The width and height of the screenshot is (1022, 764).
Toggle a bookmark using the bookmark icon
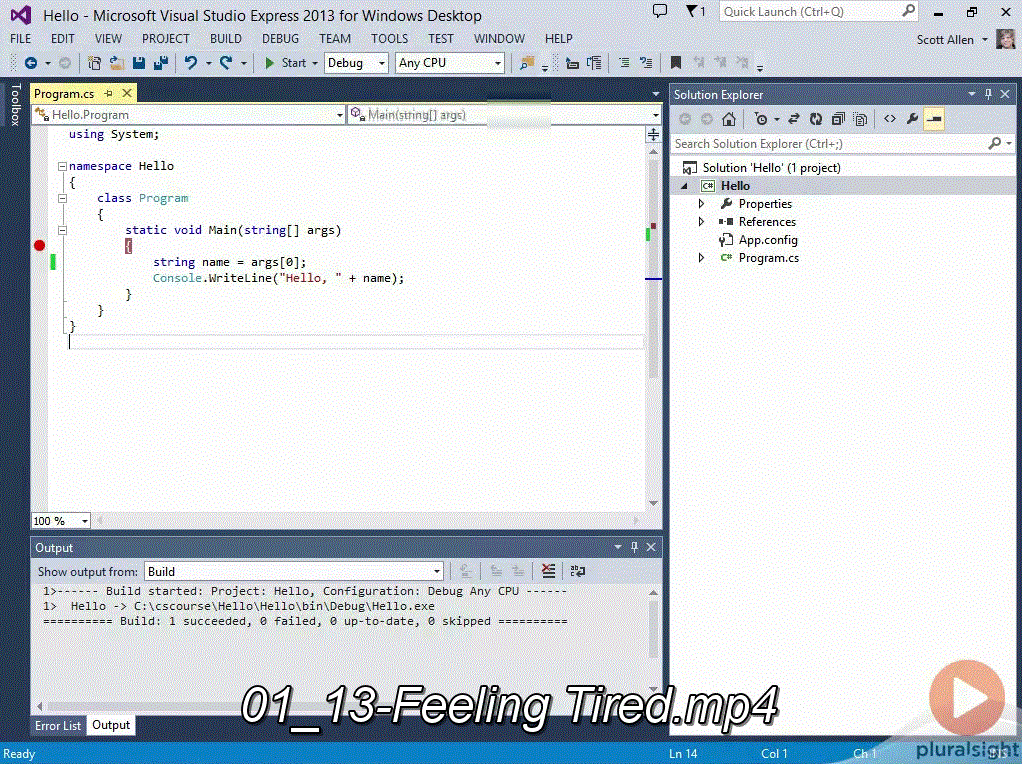point(676,63)
